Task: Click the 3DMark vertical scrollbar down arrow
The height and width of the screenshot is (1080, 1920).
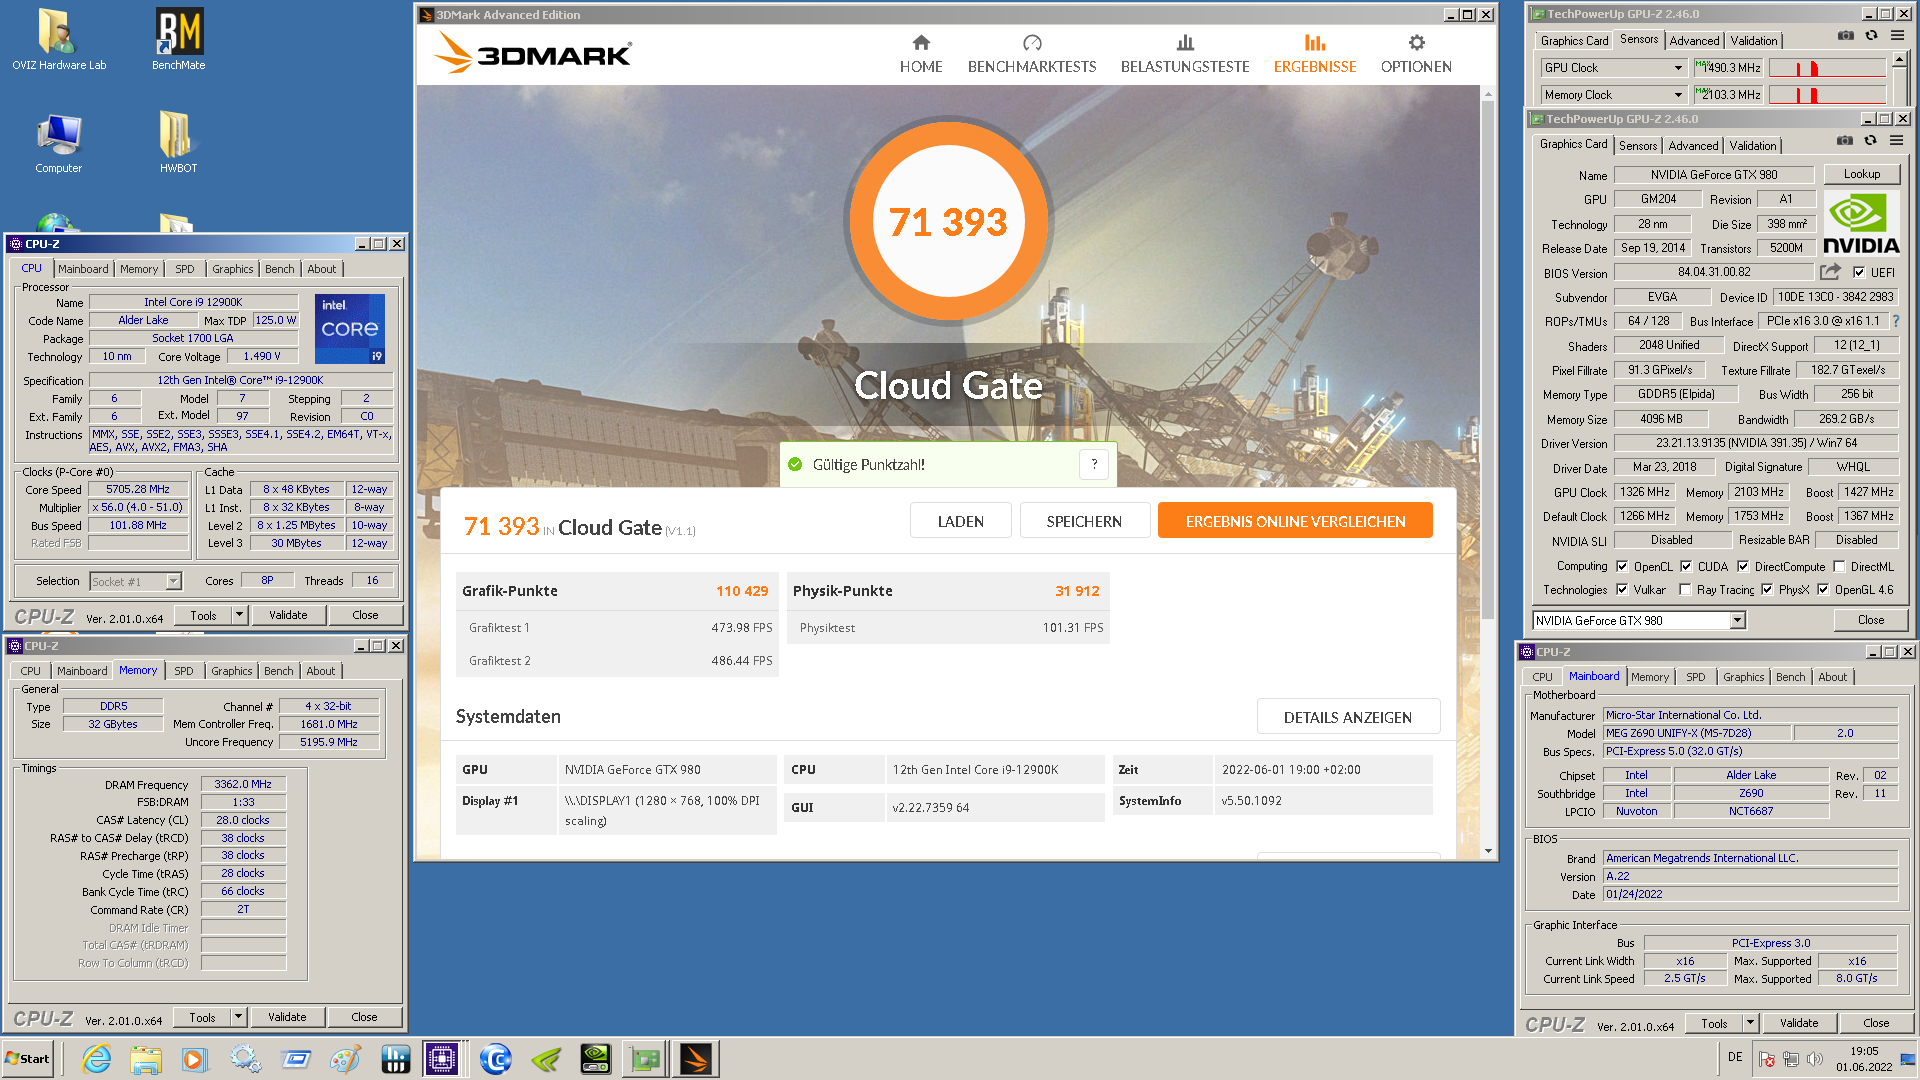Action: point(1488,851)
